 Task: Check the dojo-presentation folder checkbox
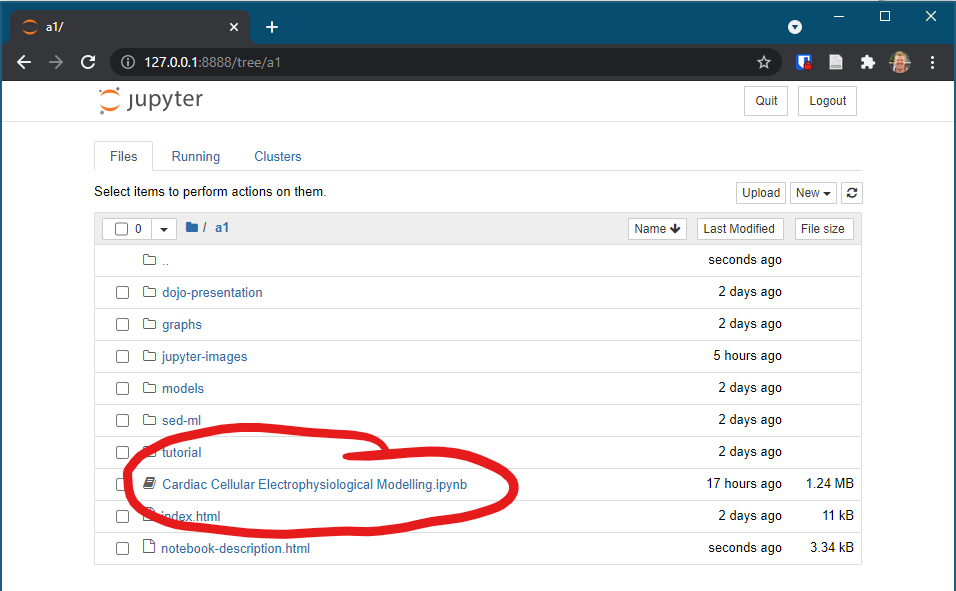[x=122, y=293]
